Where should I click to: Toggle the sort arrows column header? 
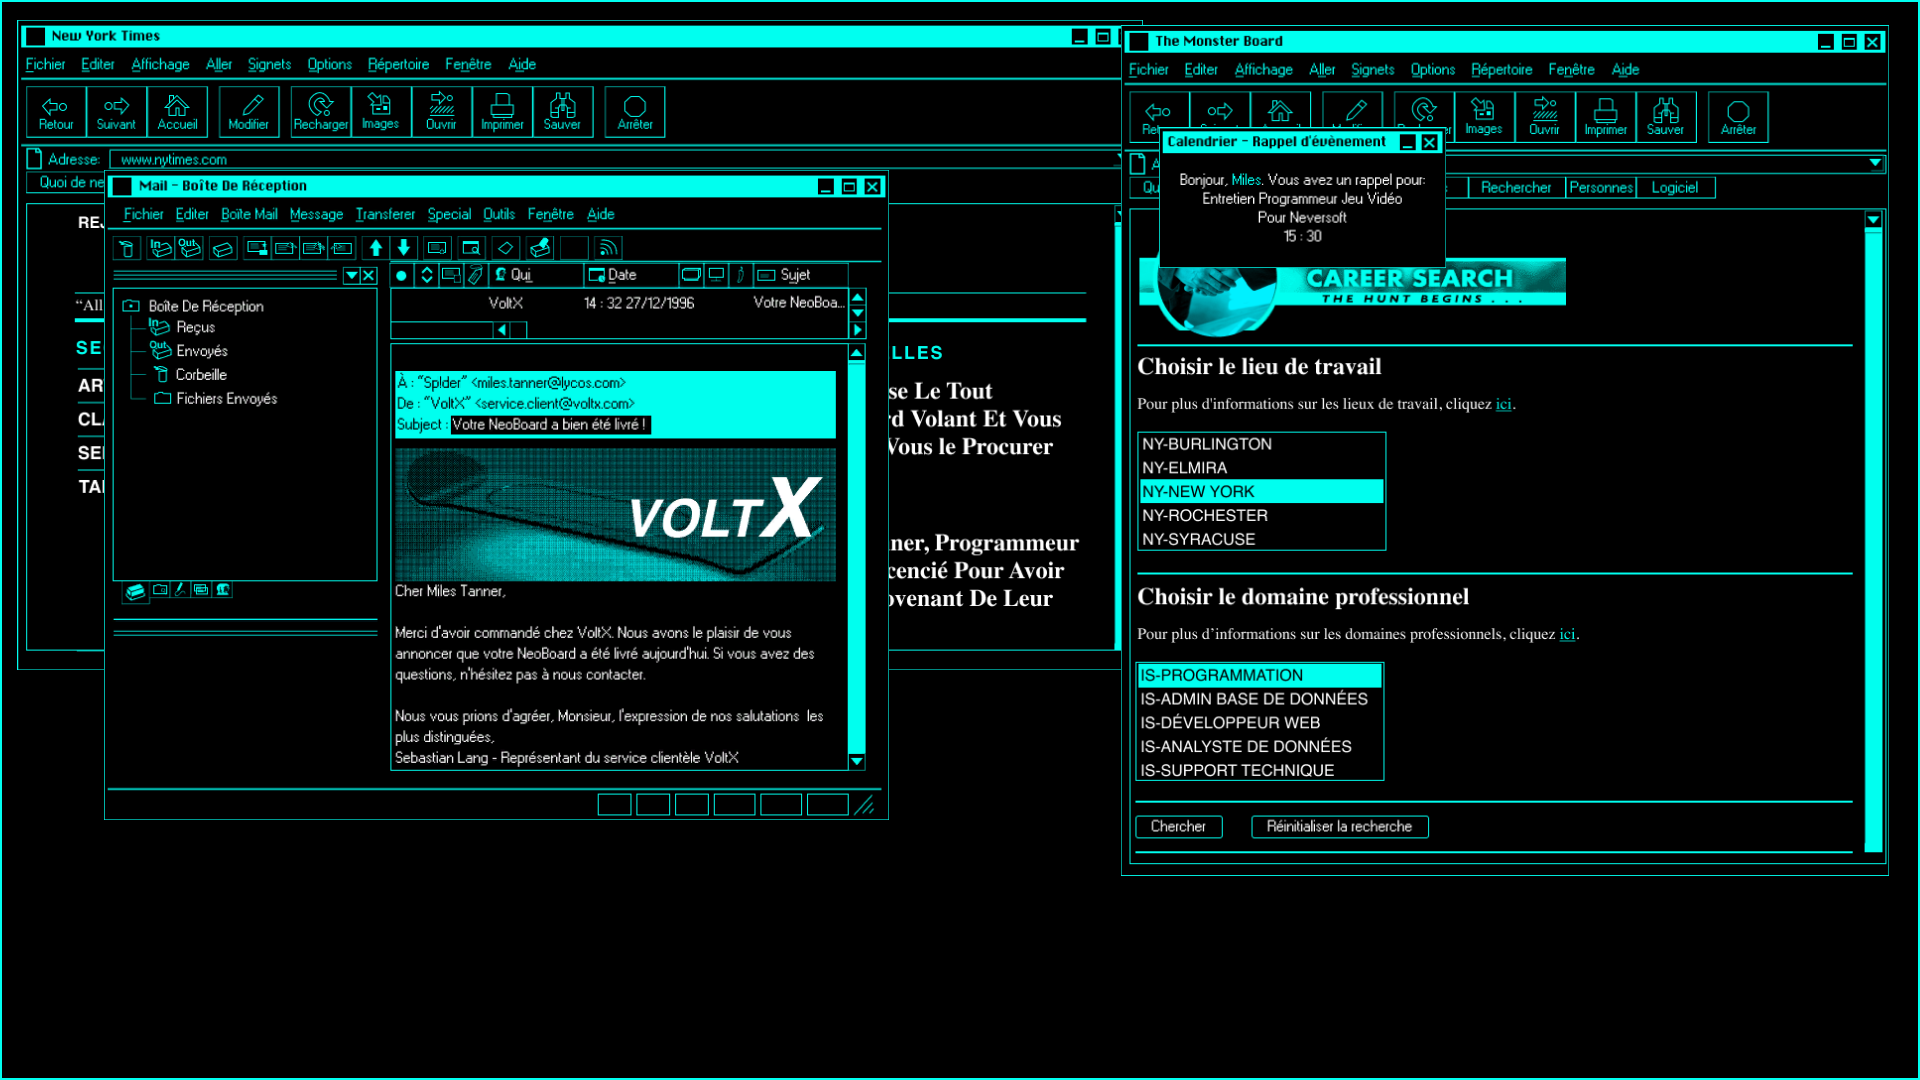(x=427, y=275)
